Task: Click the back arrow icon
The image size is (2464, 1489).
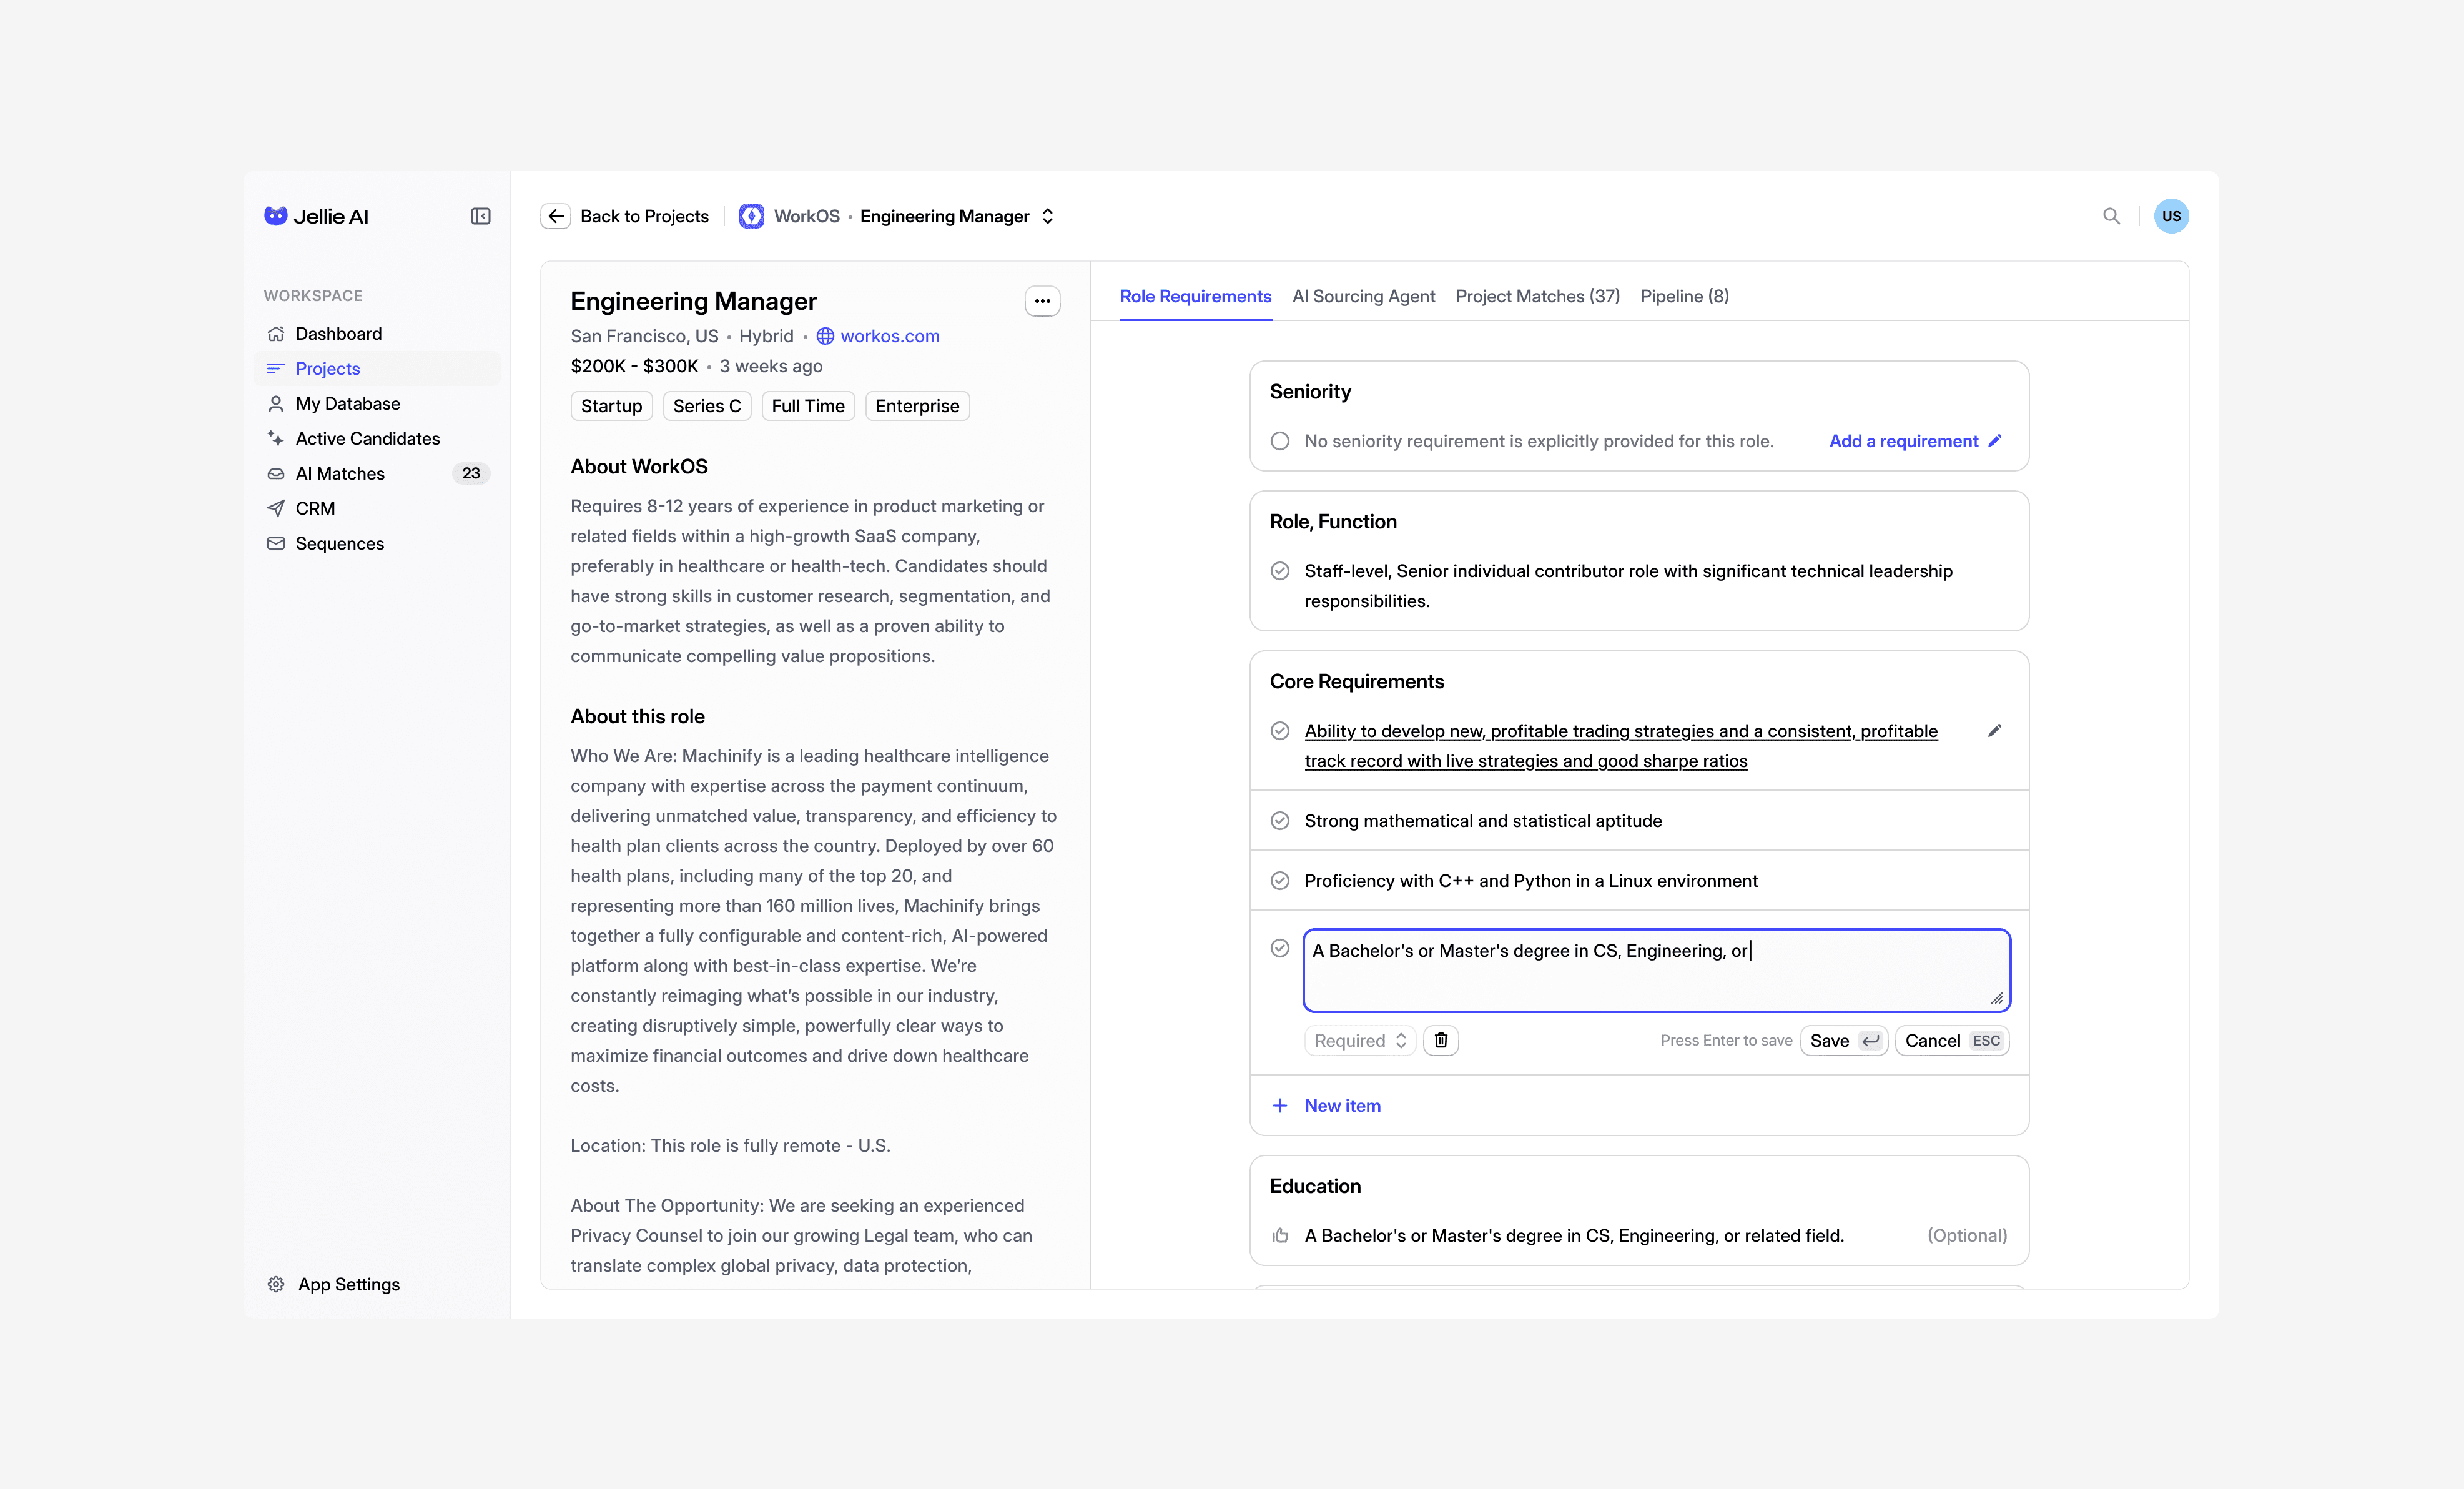Action: coord(556,216)
